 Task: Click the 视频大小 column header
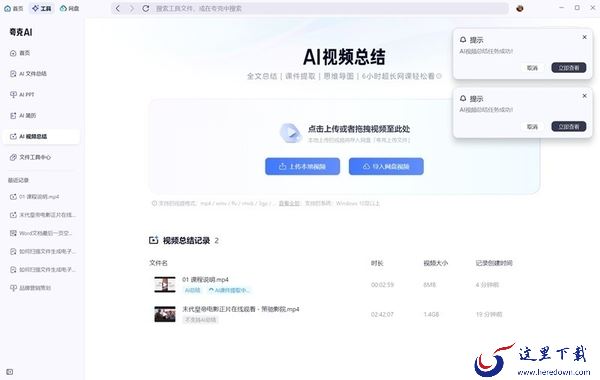point(435,263)
